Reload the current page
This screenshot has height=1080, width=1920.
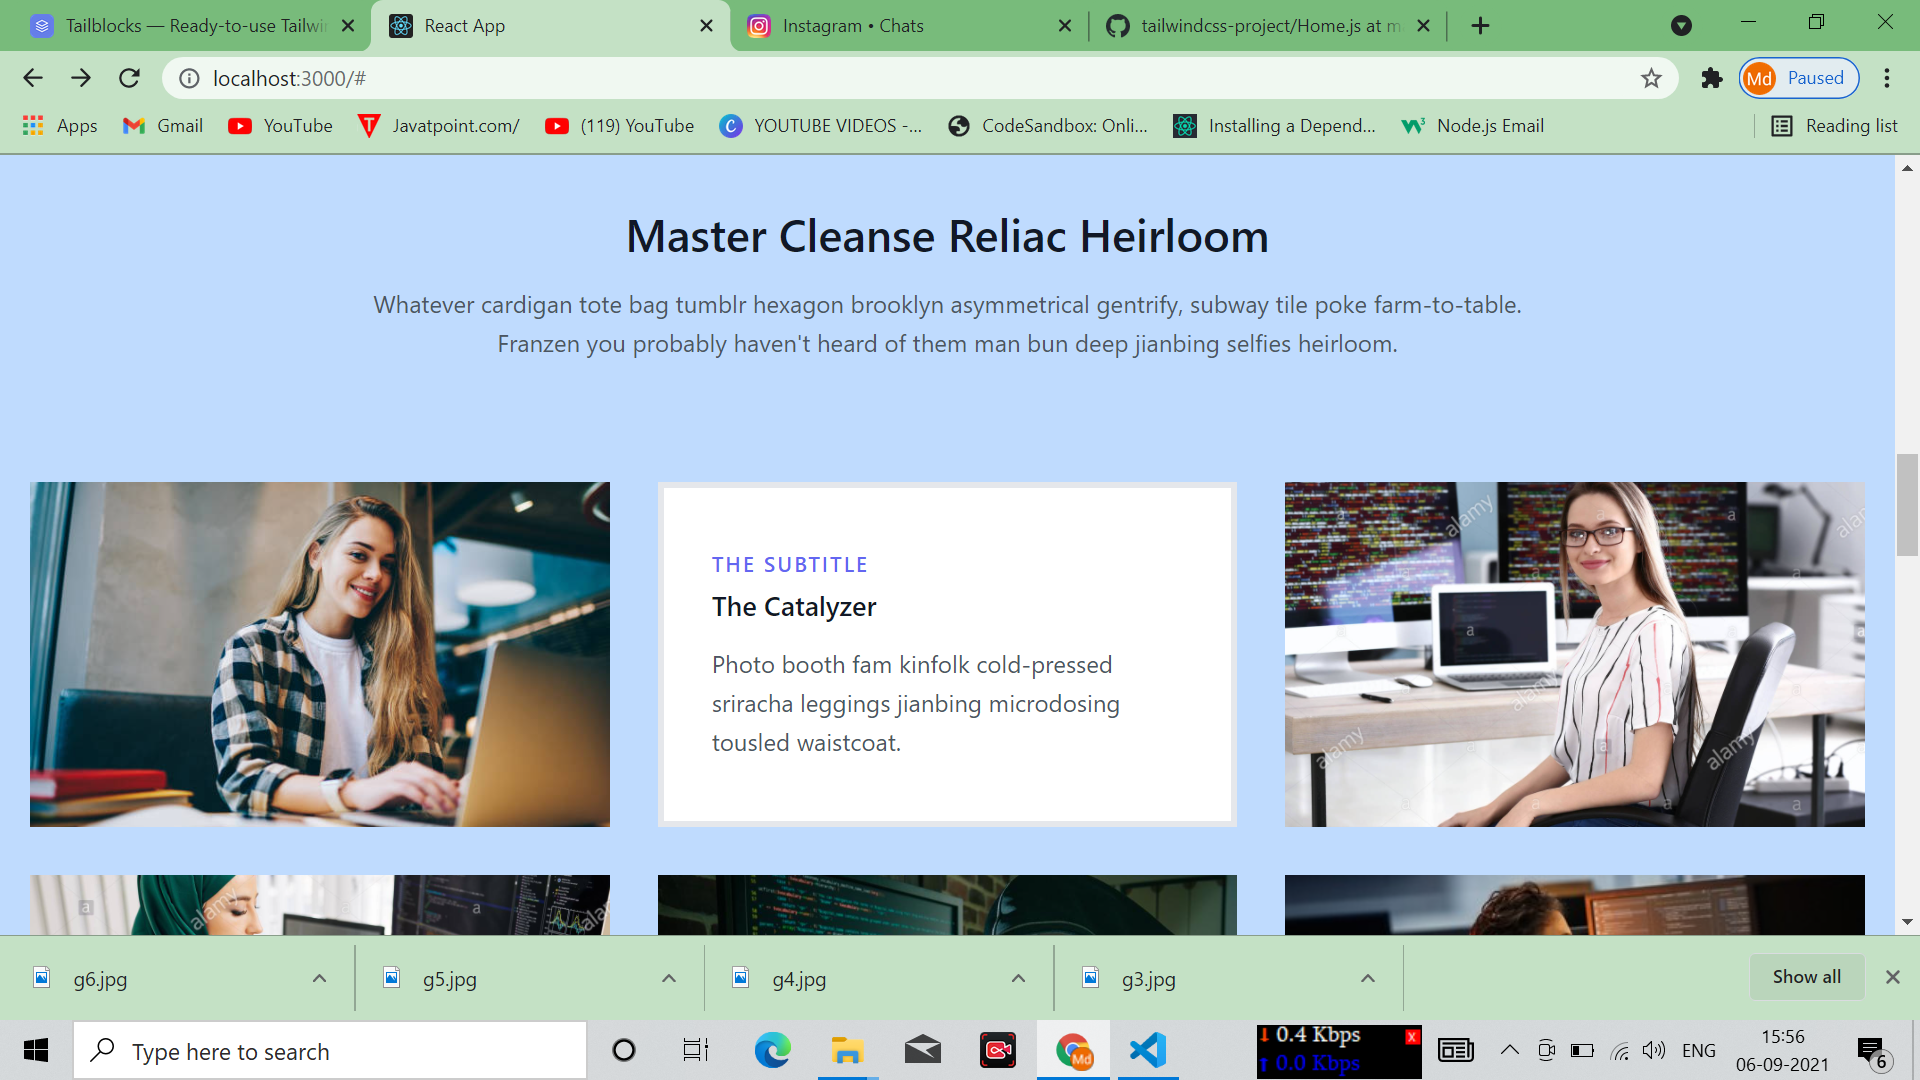tap(129, 78)
